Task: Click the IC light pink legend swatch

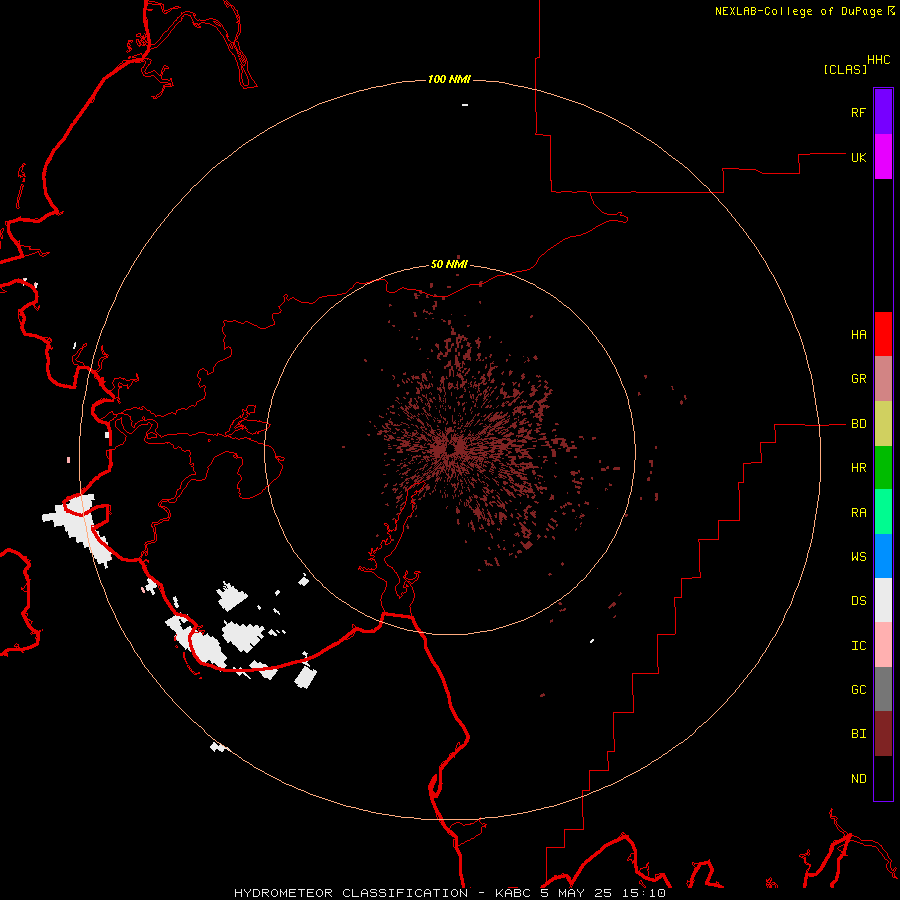Action: tap(883, 645)
